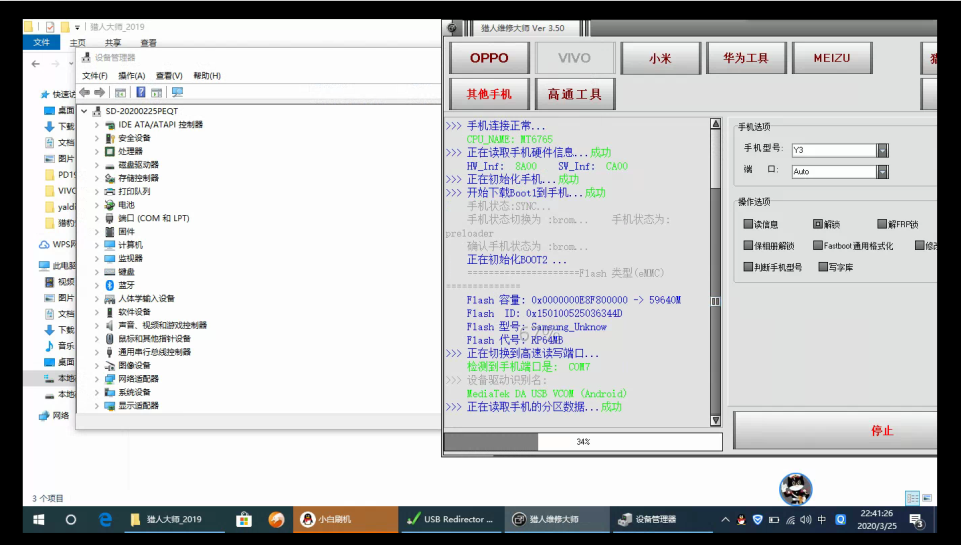Open Cortana search circle on taskbar

70,520
